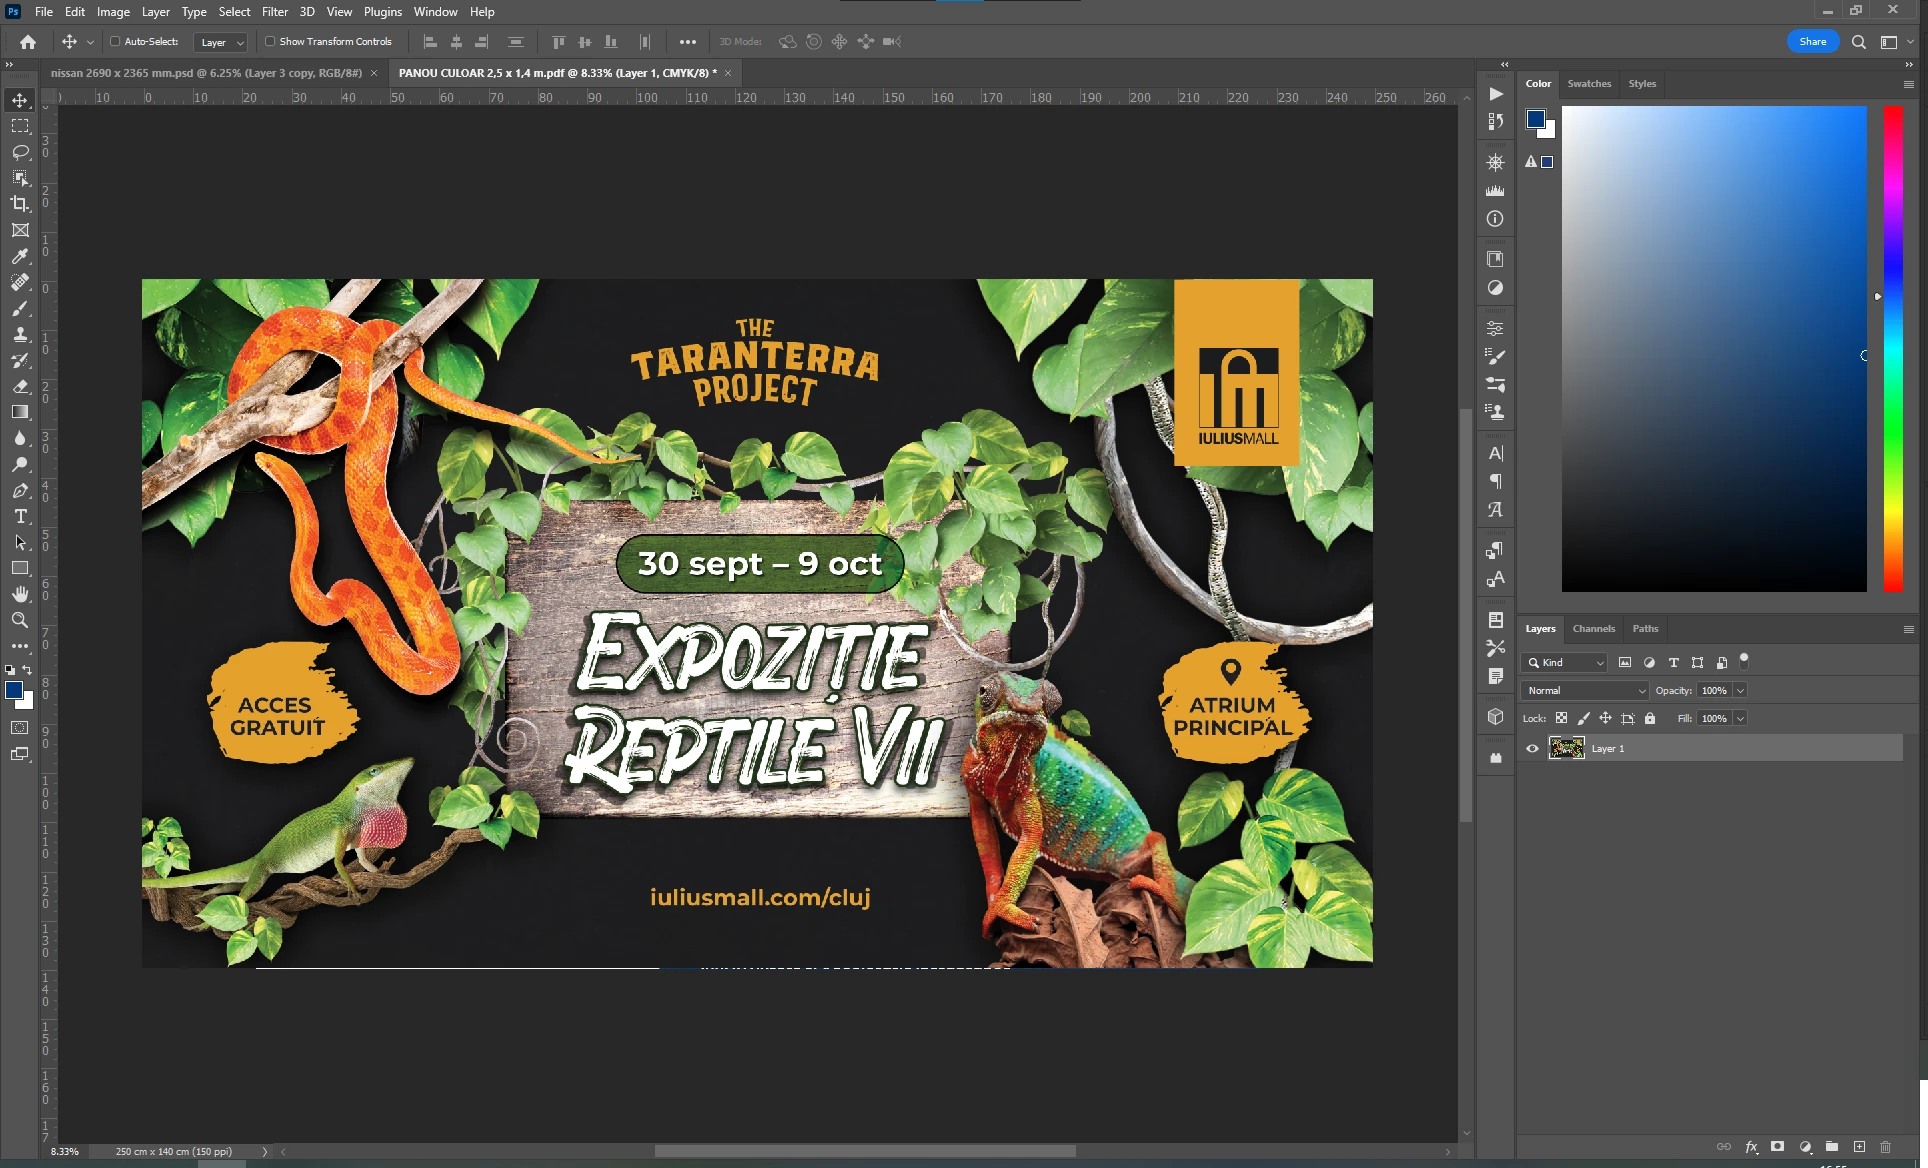
Task: Select the Horizontal Type tool
Action: (x=20, y=516)
